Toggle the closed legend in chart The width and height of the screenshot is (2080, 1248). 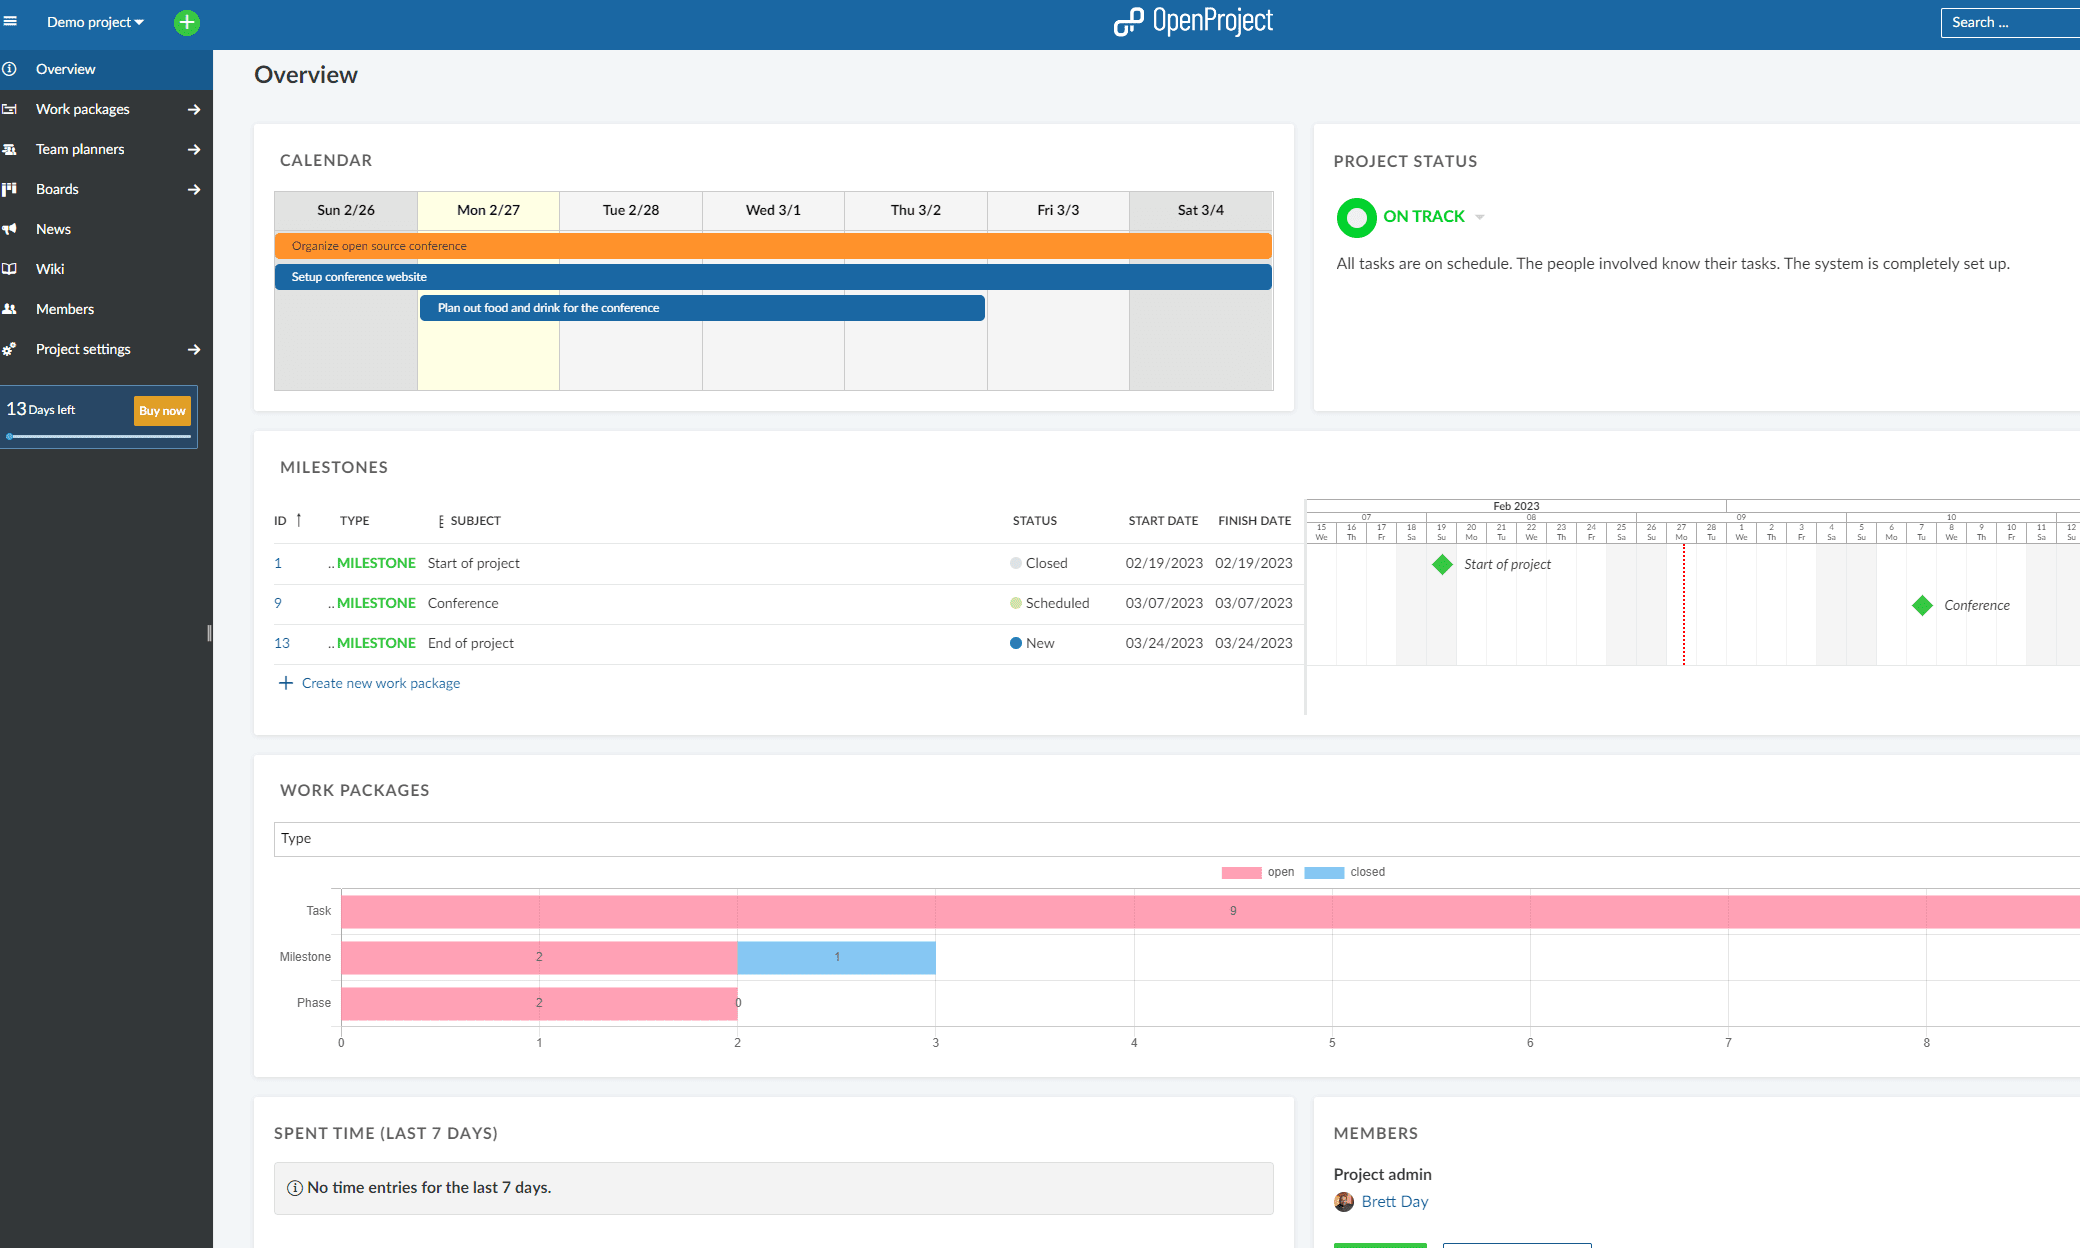[1345, 872]
